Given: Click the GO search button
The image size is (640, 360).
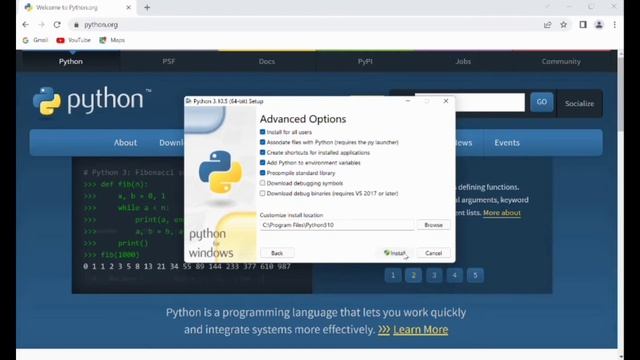Looking at the screenshot, I should (x=542, y=102).
